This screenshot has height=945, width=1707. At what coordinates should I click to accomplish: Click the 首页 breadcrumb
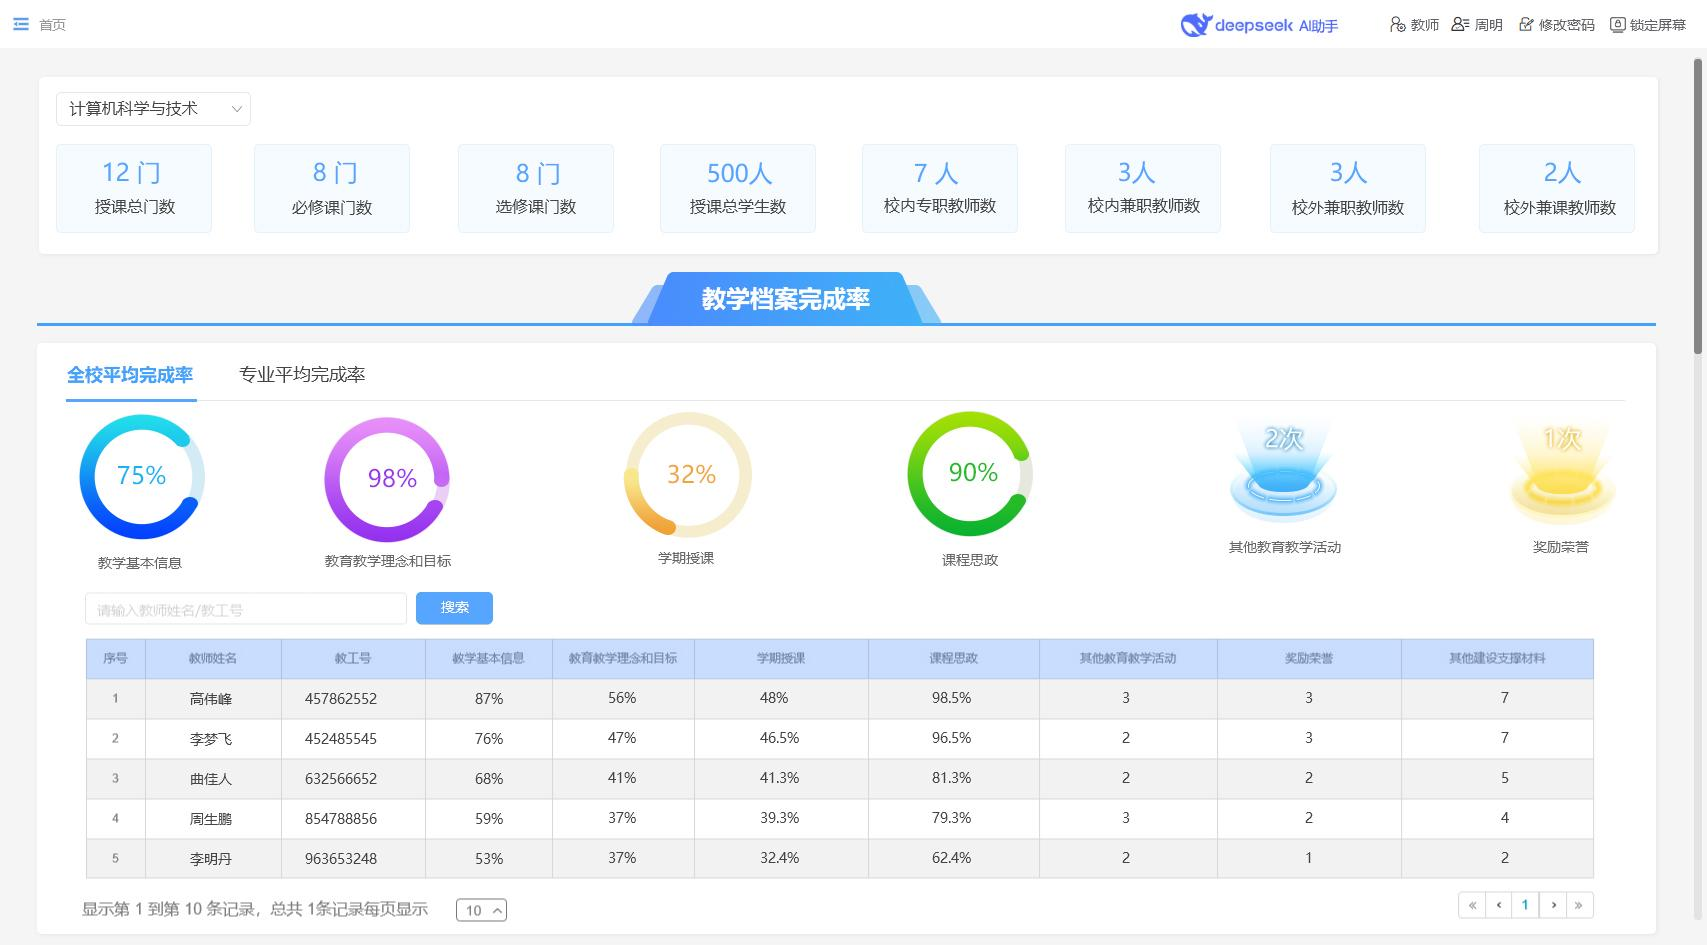(x=52, y=25)
